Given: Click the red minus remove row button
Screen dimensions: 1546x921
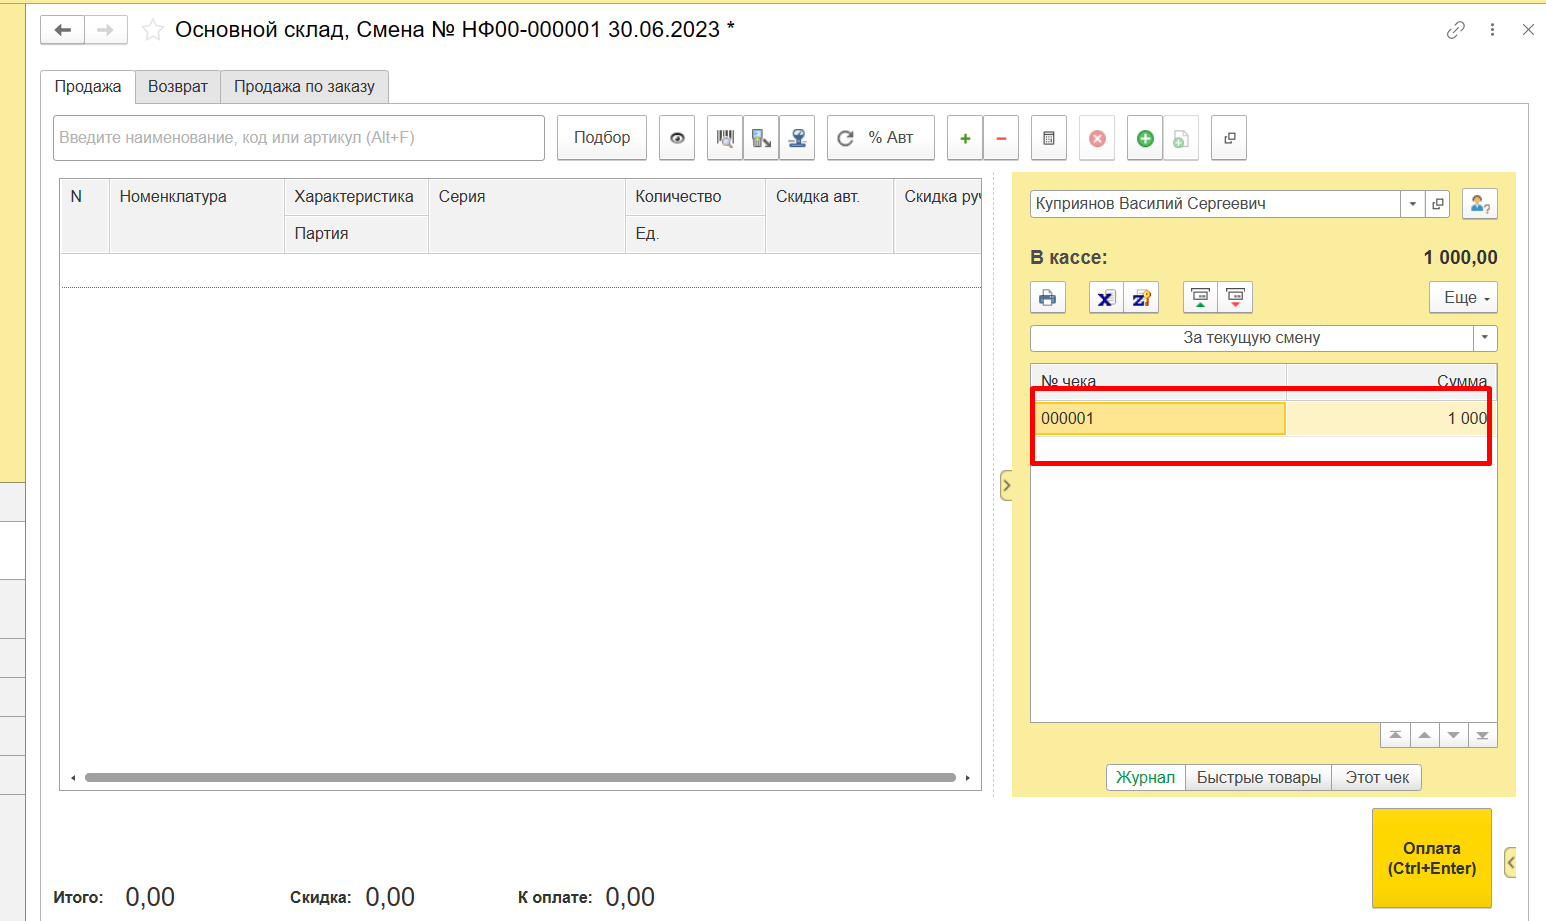Looking at the screenshot, I should 1001,138.
